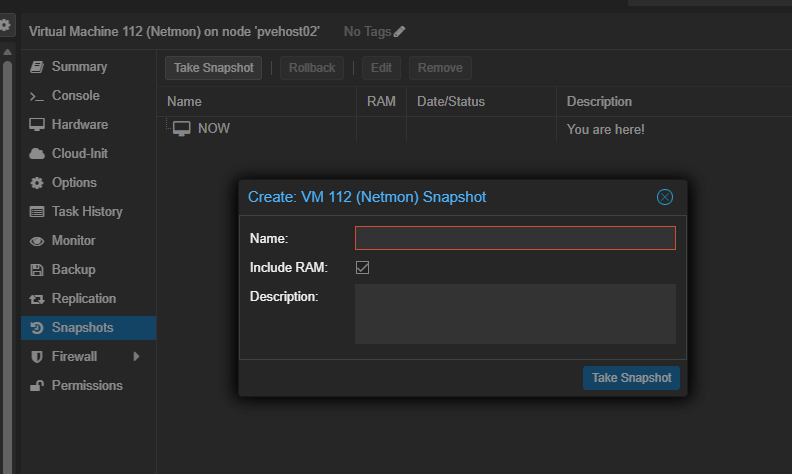The height and width of the screenshot is (474, 792).
Task: Focus the snapshot Name input field
Action: [x=515, y=238]
